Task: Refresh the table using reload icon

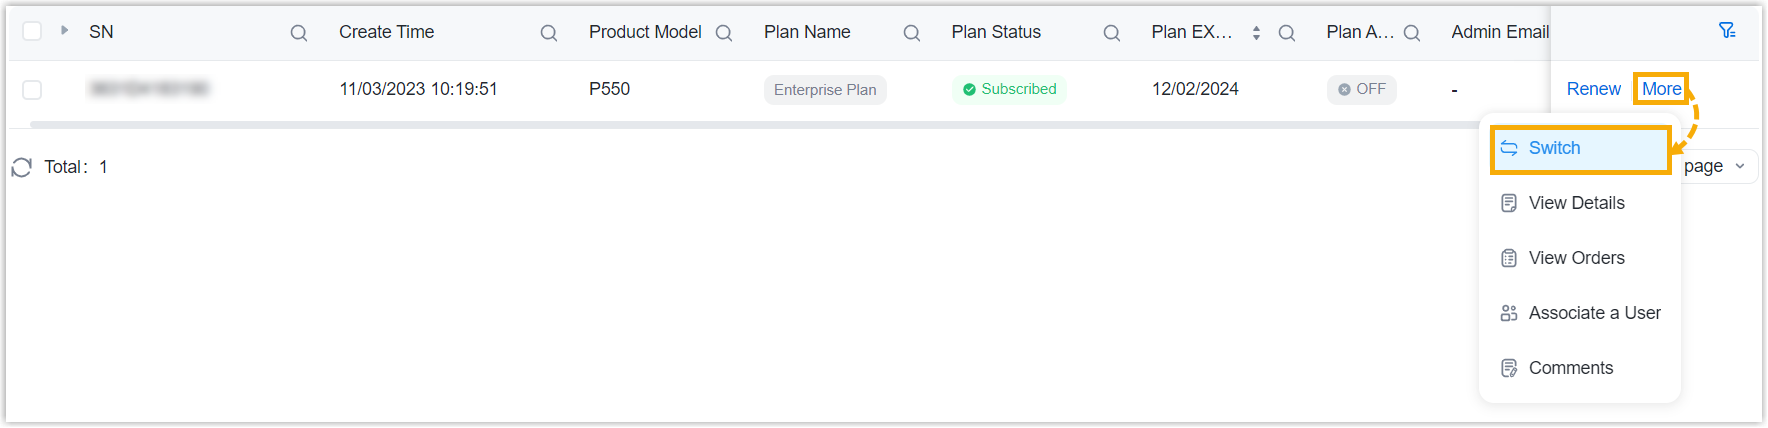Action: pos(22,167)
